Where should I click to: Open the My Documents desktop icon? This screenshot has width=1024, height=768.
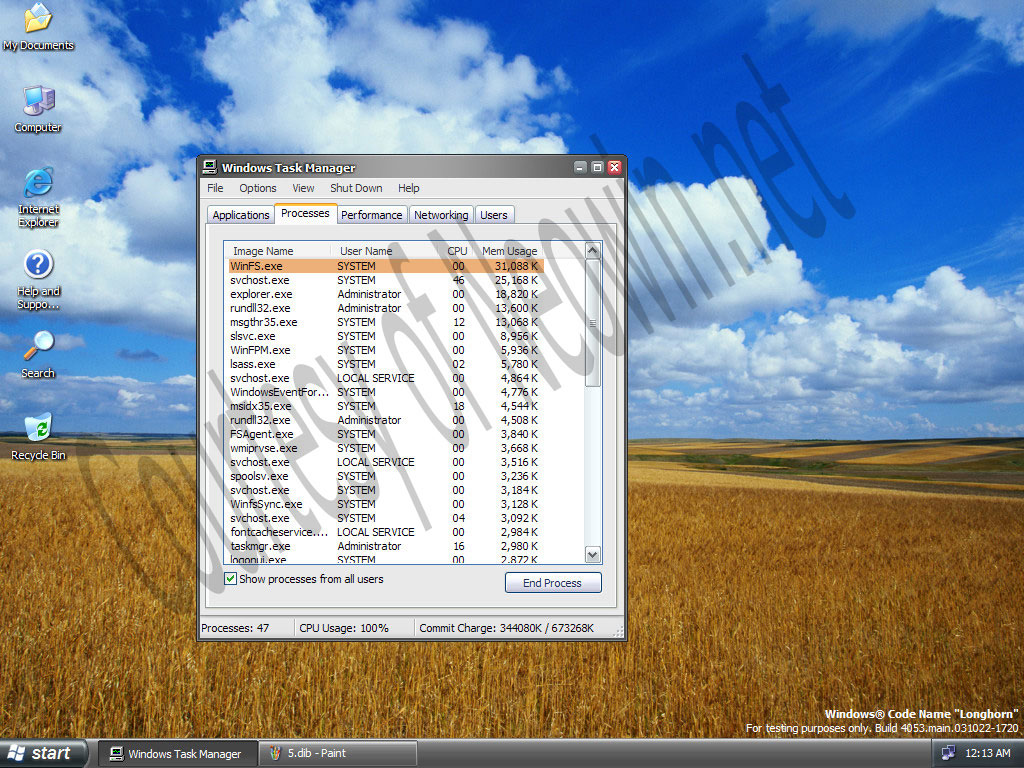(x=38, y=26)
